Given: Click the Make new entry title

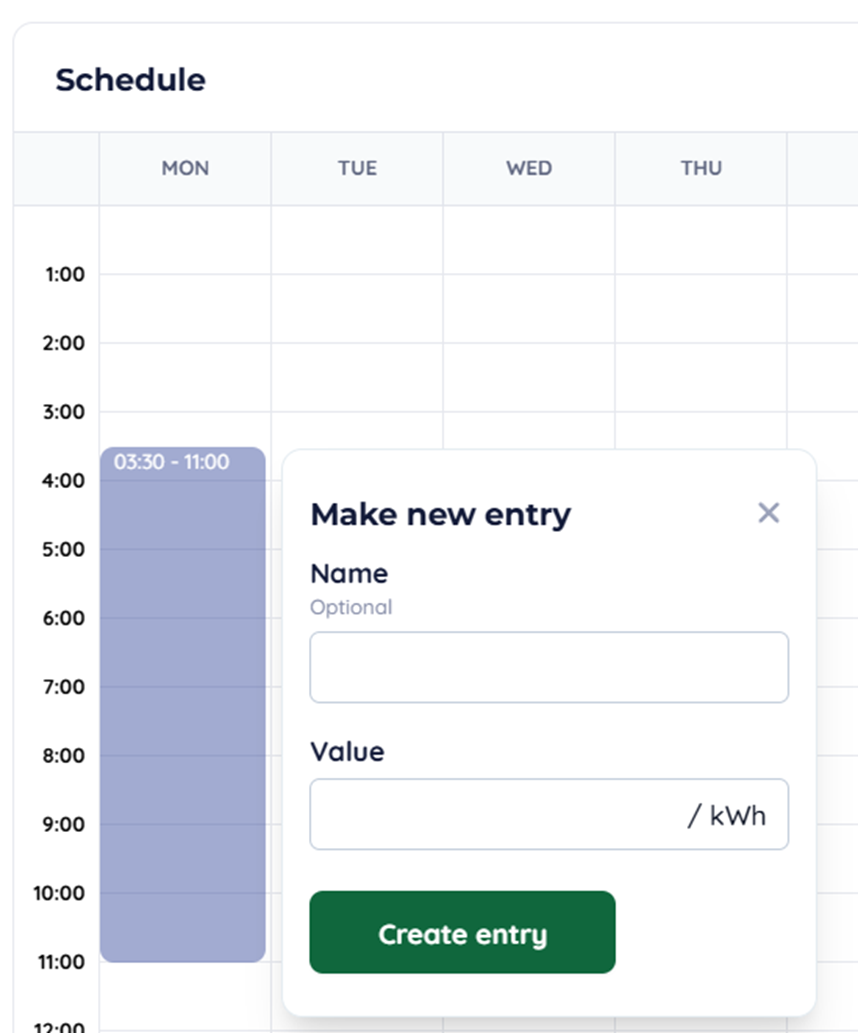Looking at the screenshot, I should click(440, 514).
